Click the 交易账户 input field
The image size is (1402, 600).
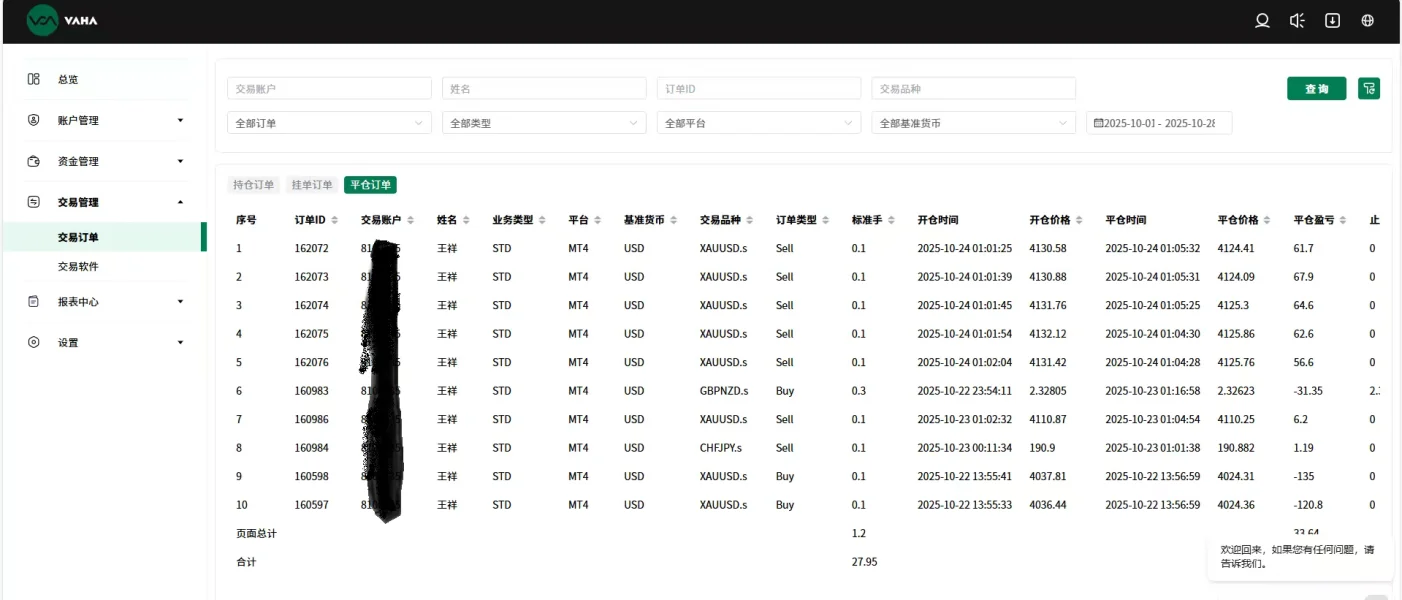(329, 89)
